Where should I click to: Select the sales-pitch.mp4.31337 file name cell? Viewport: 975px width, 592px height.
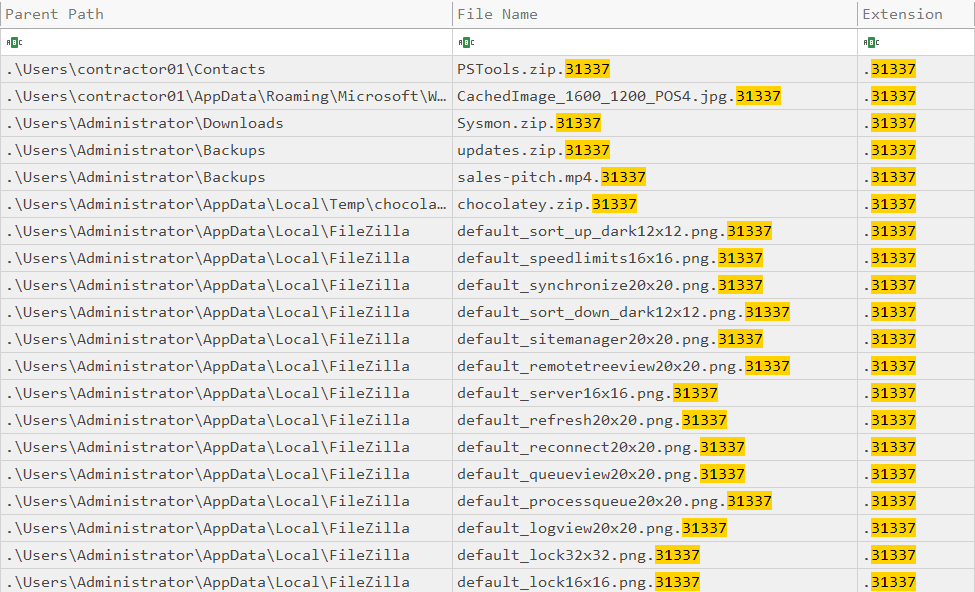coord(551,177)
